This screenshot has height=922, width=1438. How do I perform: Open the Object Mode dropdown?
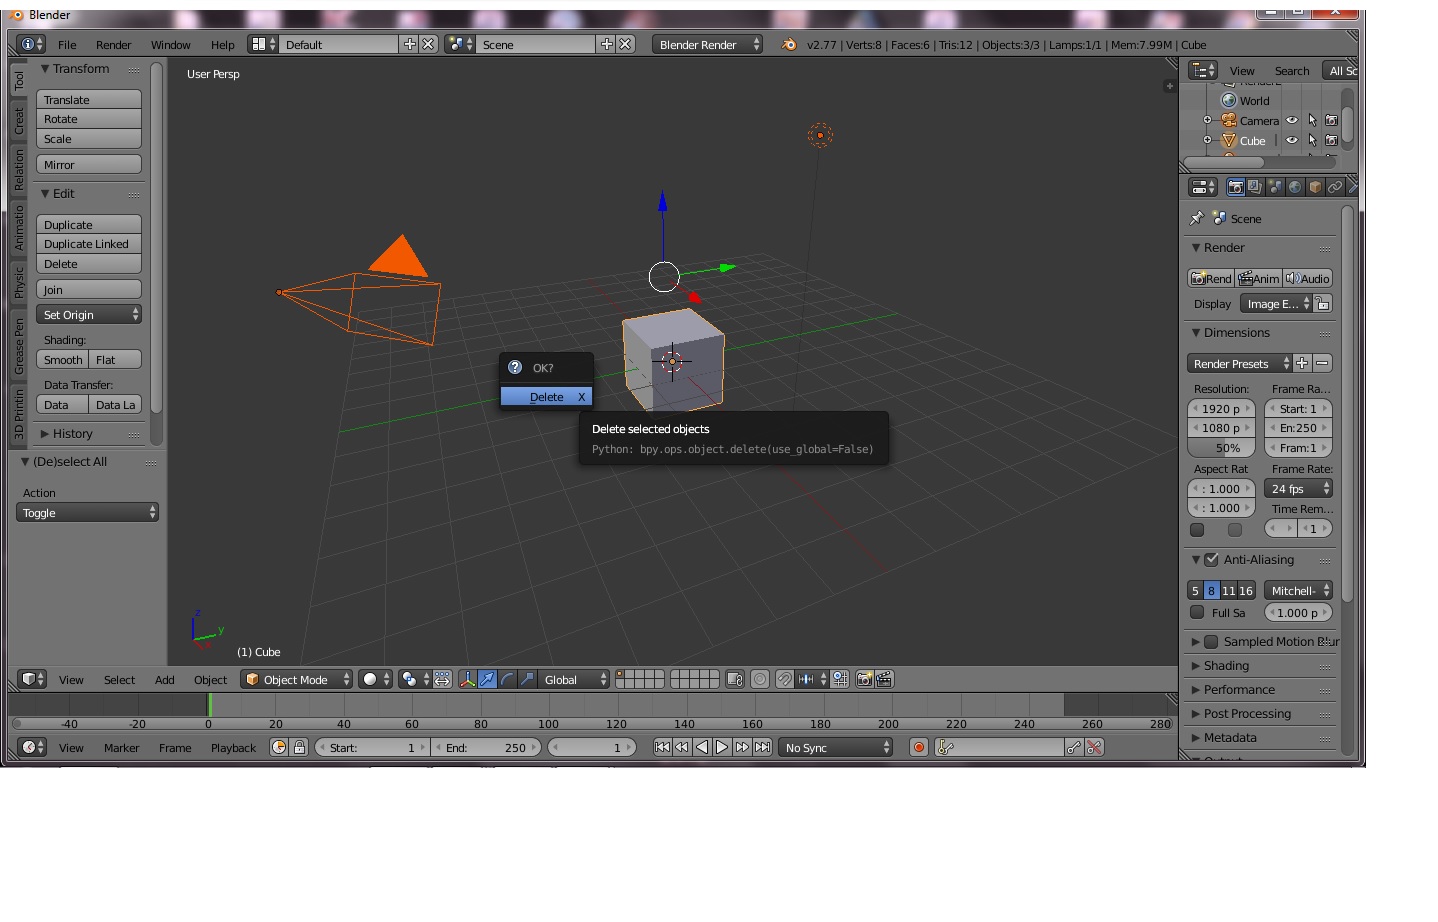pyautogui.click(x=296, y=679)
